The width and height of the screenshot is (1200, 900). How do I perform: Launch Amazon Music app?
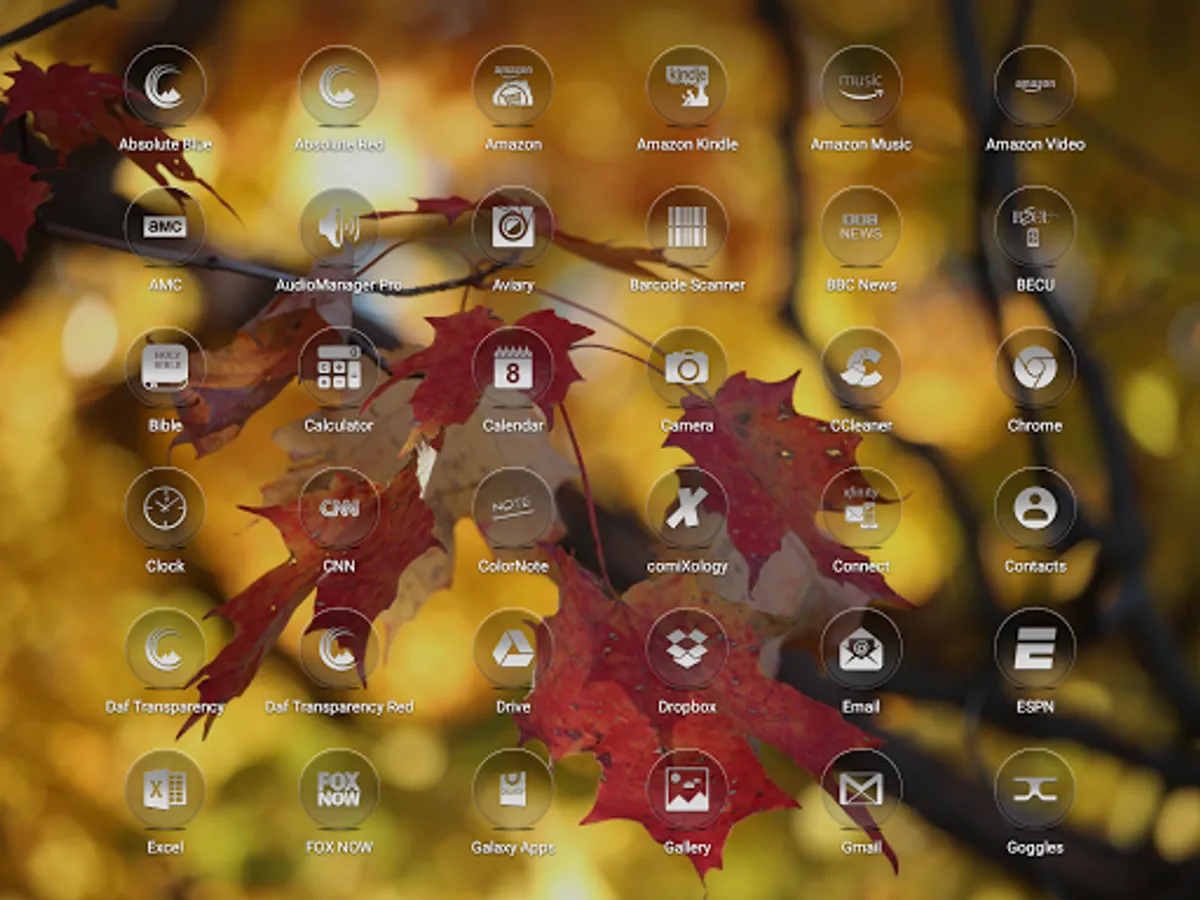861,86
